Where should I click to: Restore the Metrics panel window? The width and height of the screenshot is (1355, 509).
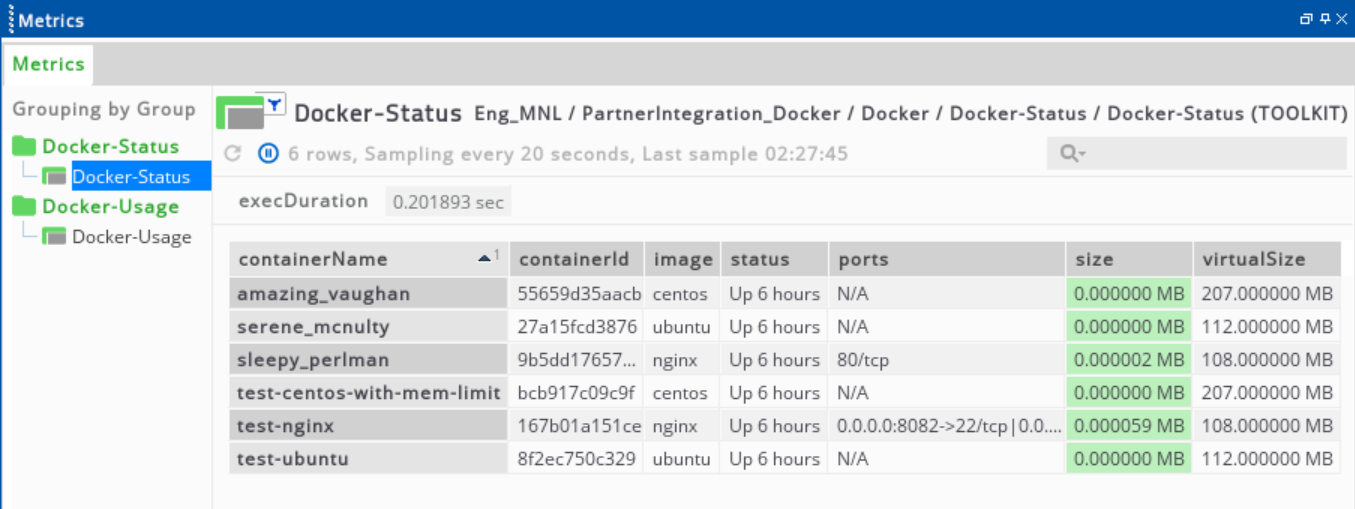1306,19
